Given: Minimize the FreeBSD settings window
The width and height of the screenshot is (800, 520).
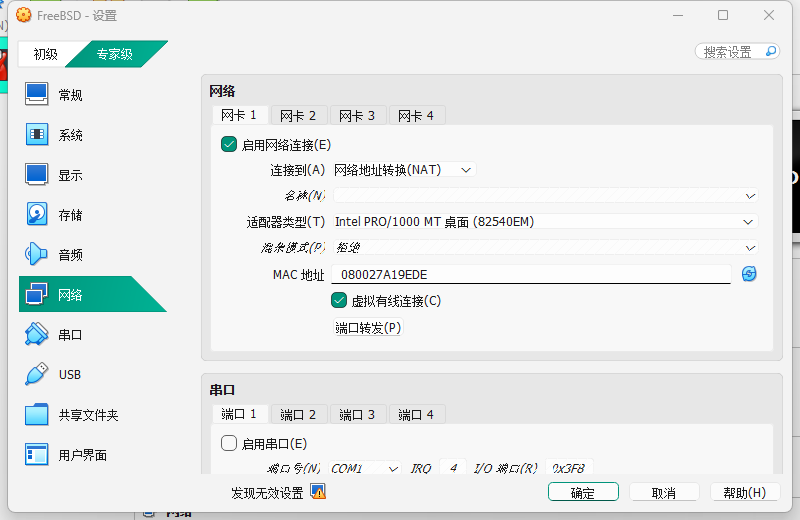Looking at the screenshot, I should click(x=678, y=15).
